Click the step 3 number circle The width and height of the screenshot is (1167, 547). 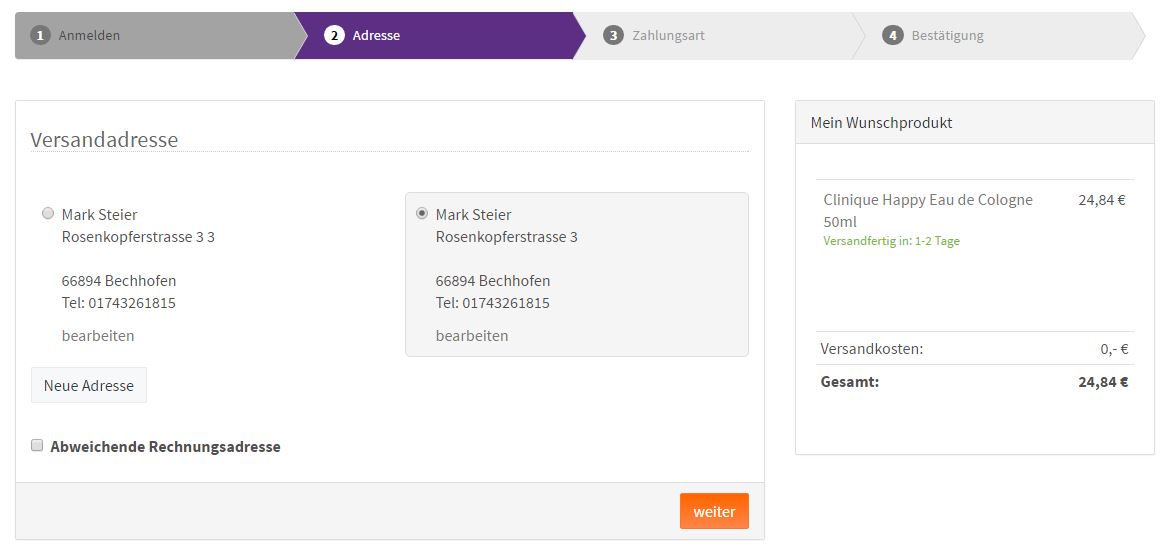click(613, 35)
